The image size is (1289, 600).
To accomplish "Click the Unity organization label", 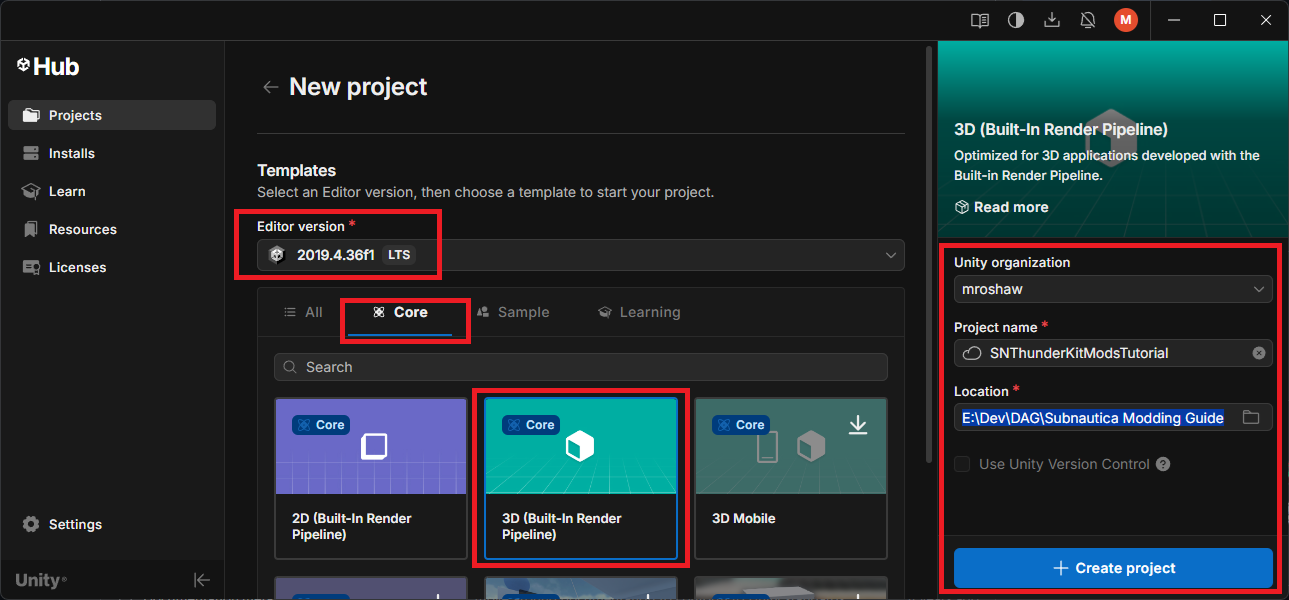I will (1012, 262).
